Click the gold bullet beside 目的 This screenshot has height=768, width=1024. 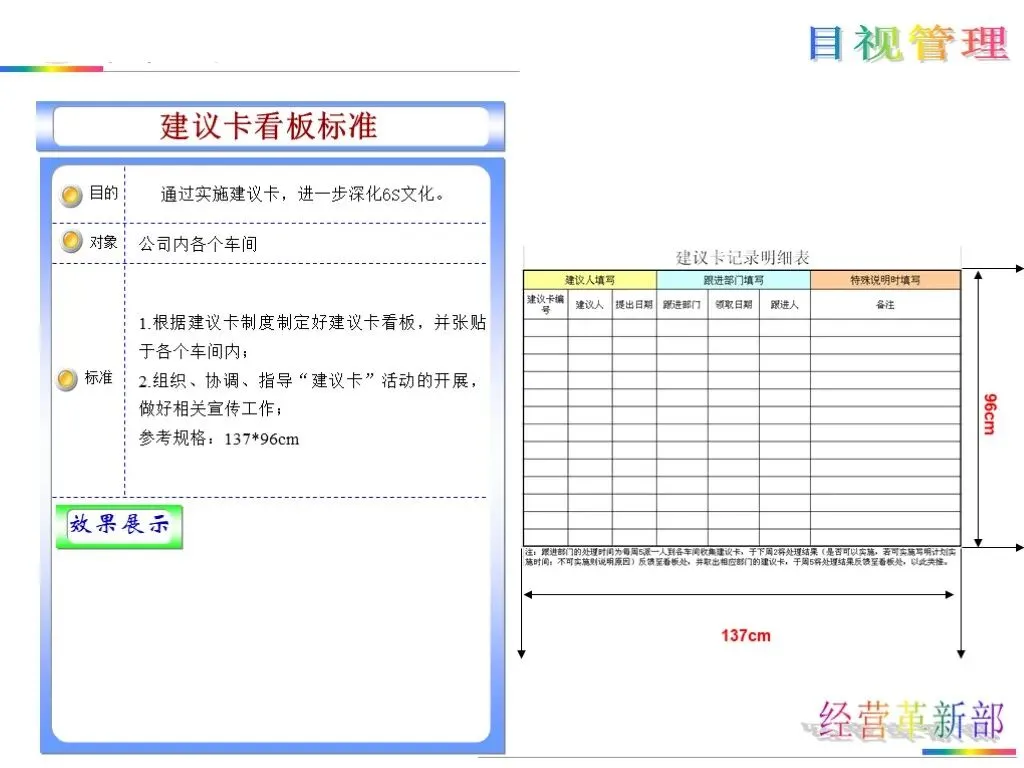click(x=71, y=195)
